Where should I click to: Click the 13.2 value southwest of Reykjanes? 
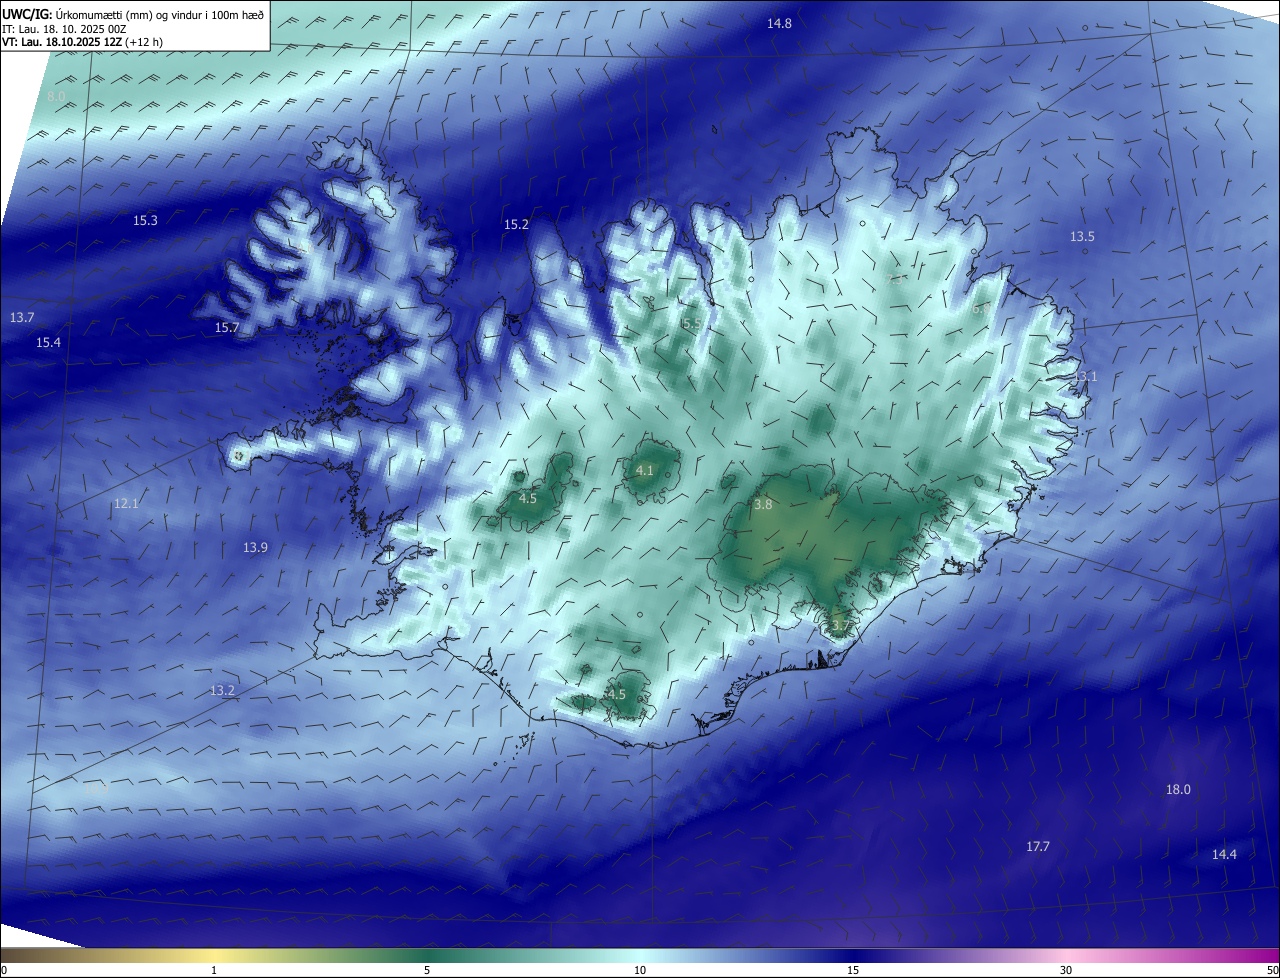pos(222,691)
